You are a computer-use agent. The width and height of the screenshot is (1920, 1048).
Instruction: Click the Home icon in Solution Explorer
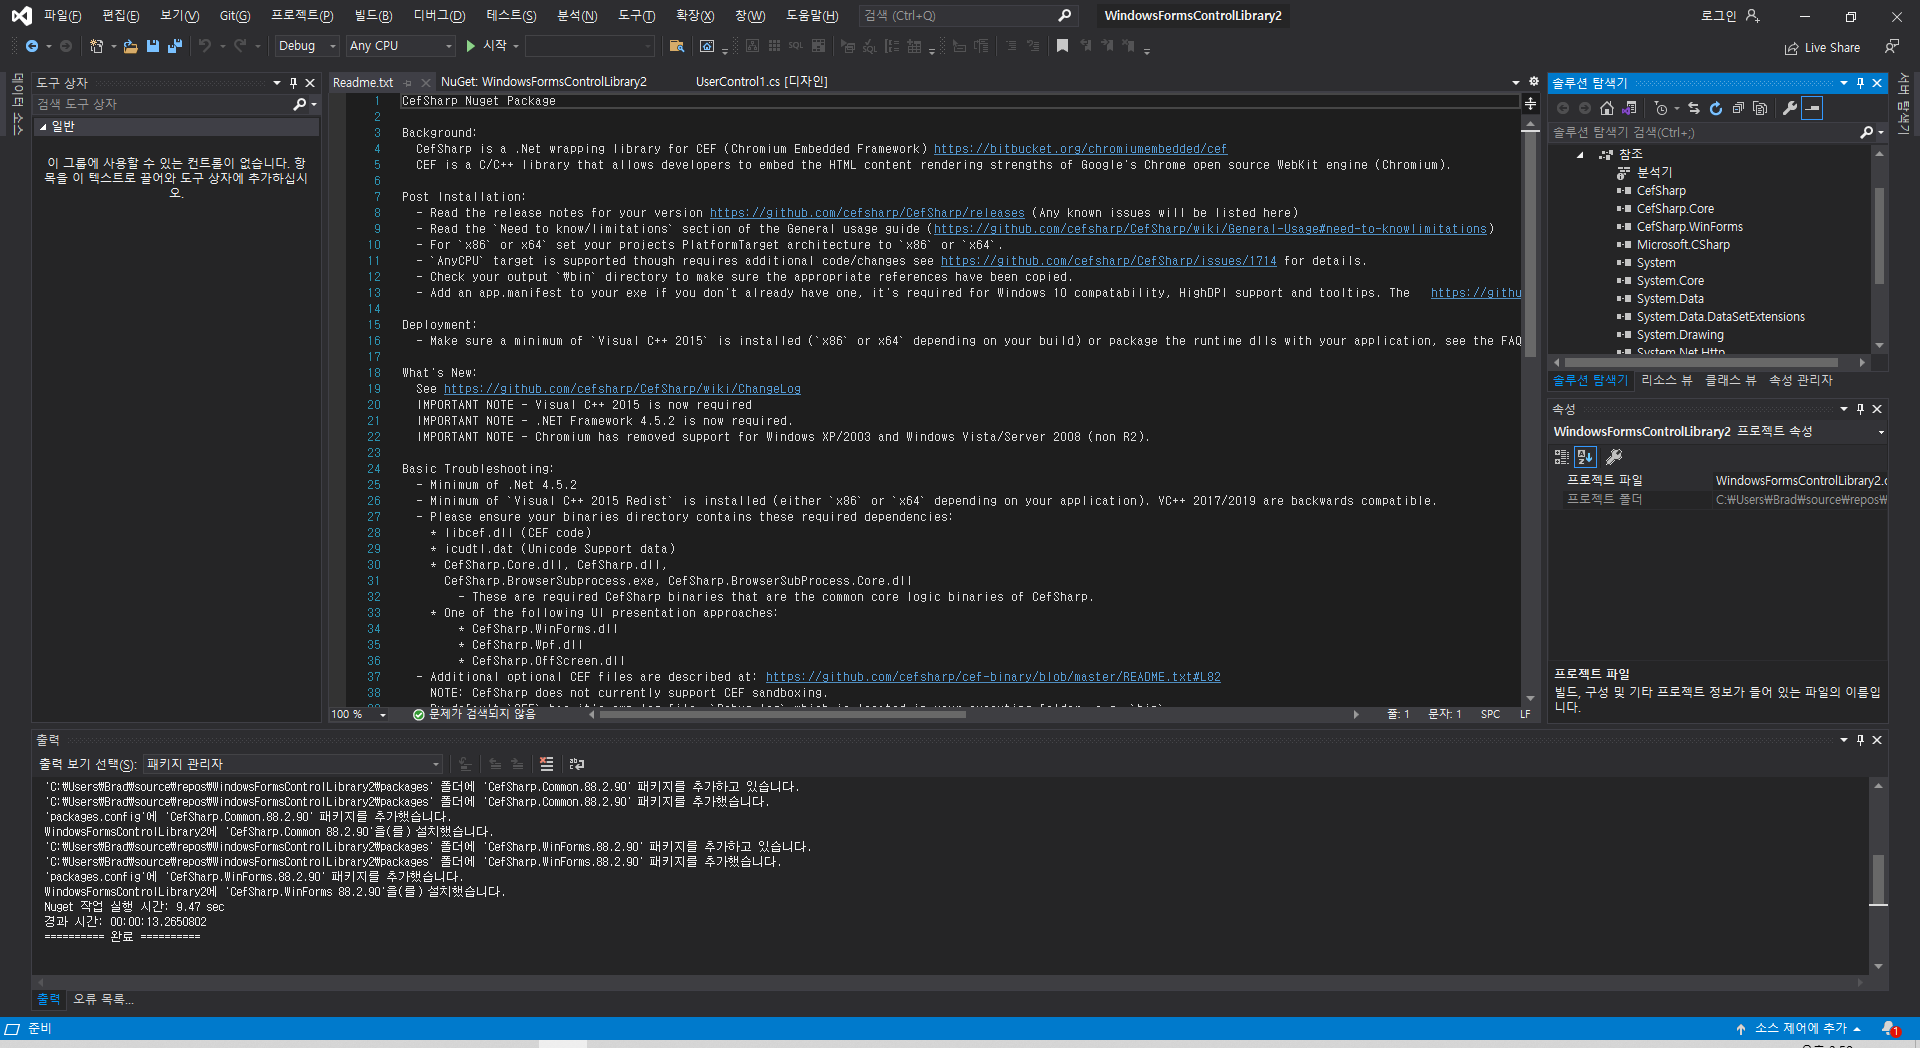coord(1607,108)
